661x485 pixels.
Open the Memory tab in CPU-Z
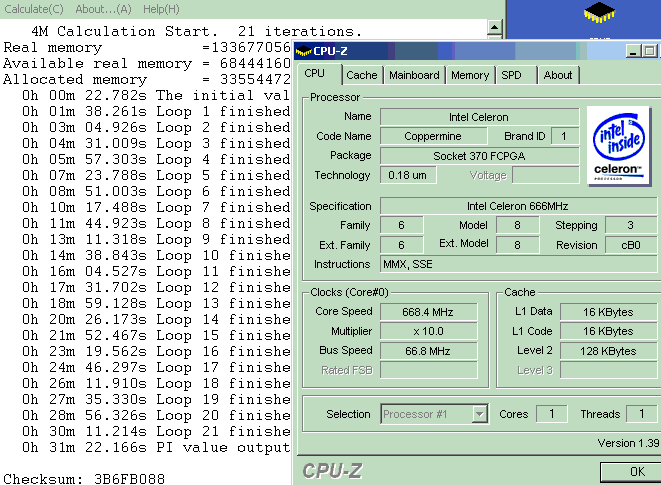pos(470,75)
